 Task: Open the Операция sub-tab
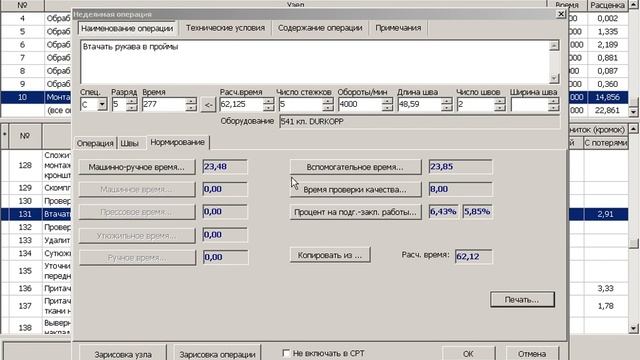pos(95,143)
